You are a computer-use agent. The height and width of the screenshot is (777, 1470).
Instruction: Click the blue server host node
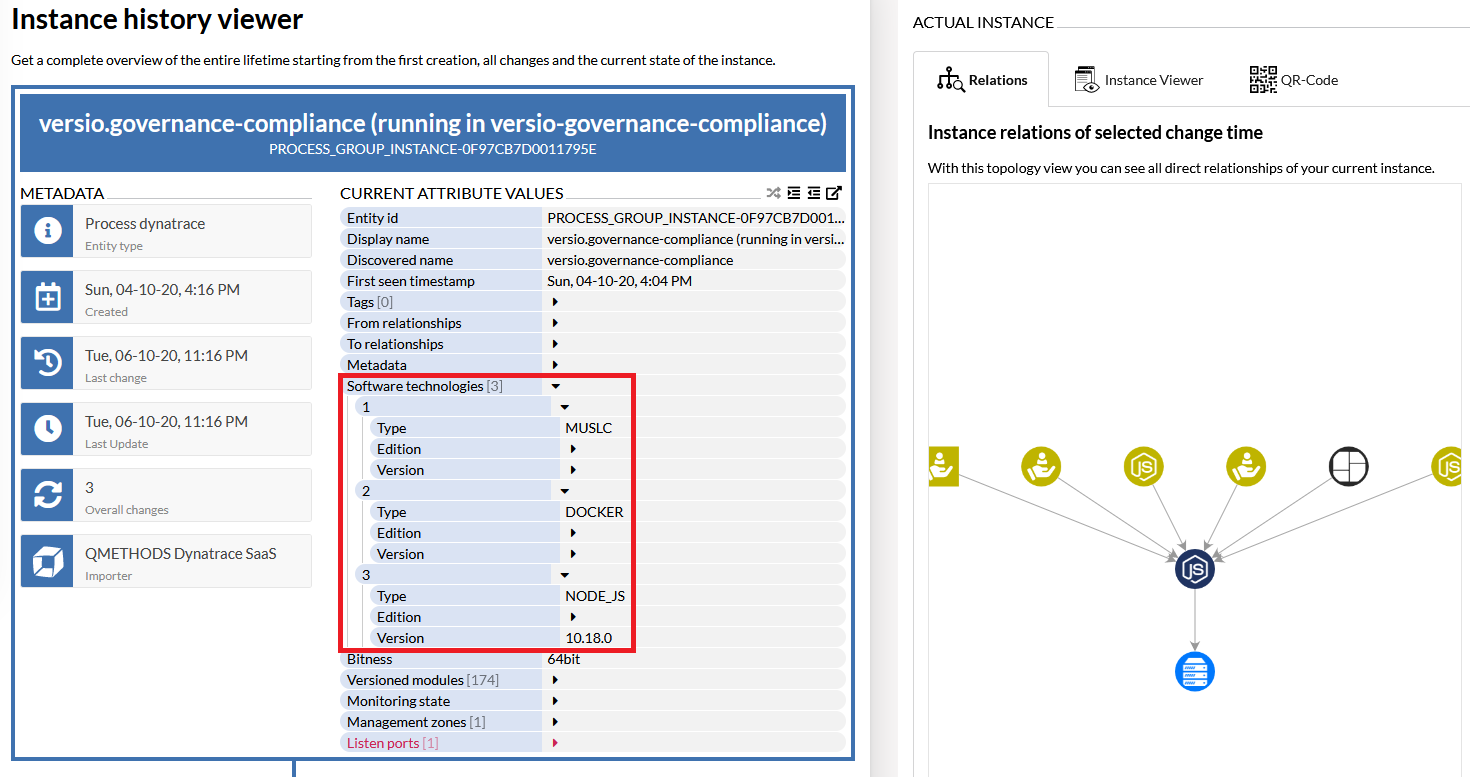(x=1194, y=671)
